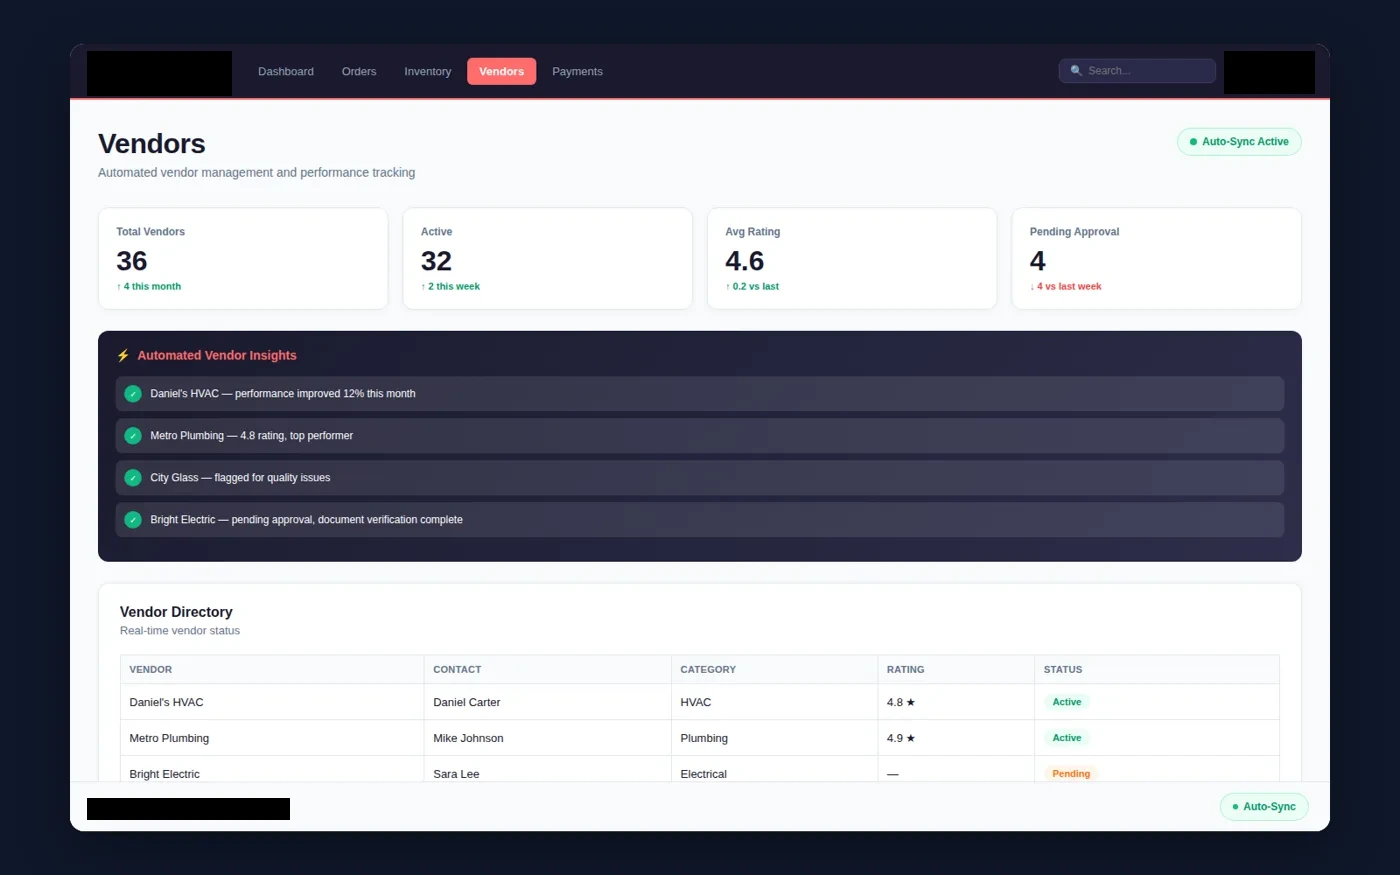This screenshot has height=875, width=1400.
Task: Click the Automated Vendor Insights heading
Action: coord(217,355)
